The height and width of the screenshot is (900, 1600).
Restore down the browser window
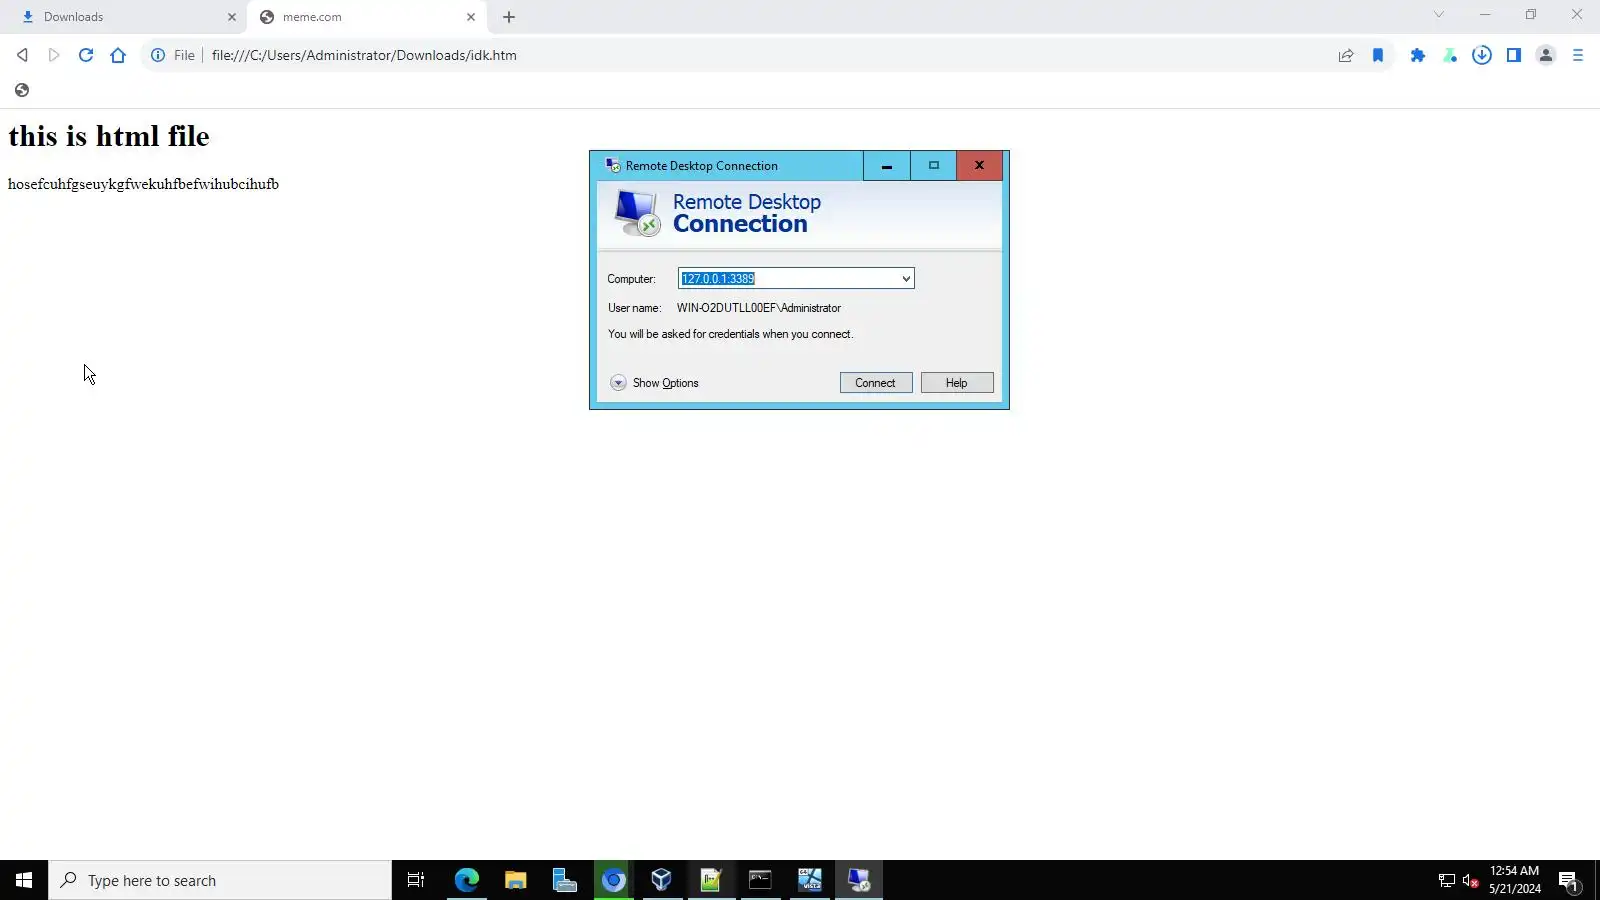pyautogui.click(x=1531, y=15)
